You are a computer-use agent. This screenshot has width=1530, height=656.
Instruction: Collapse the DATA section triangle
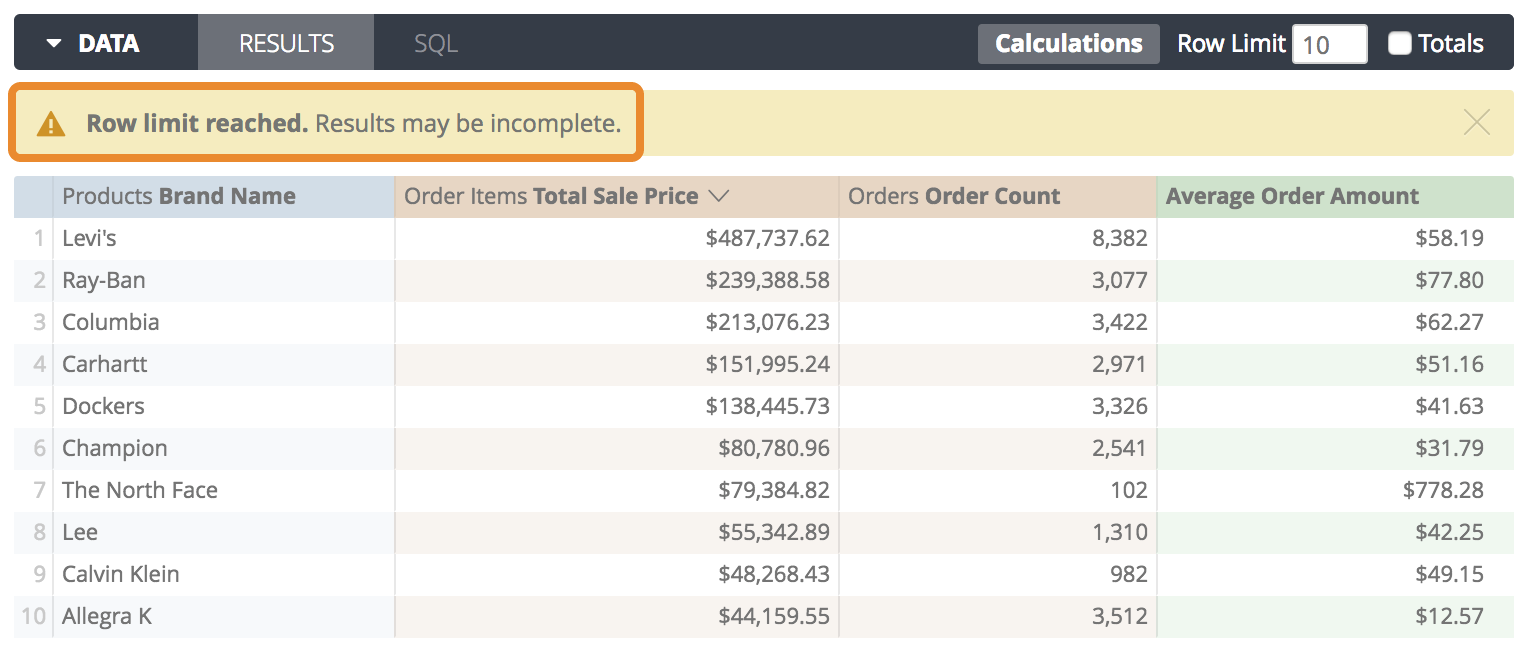(x=54, y=44)
